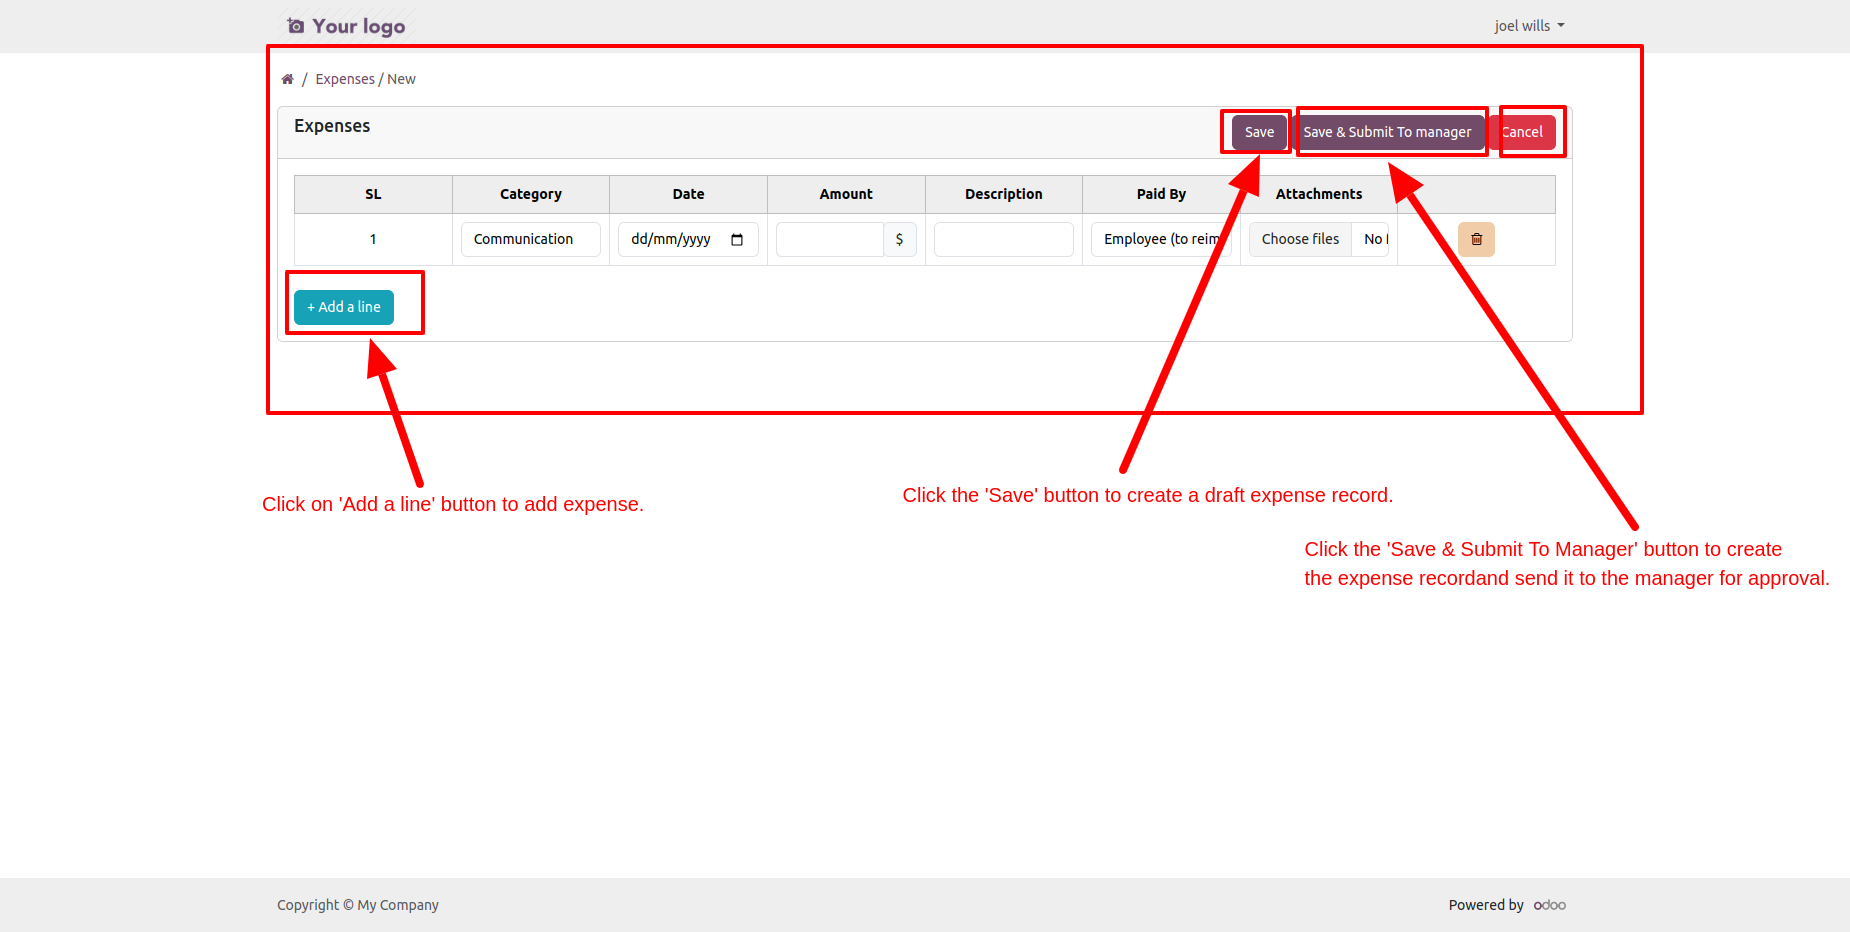Click the 'New' breadcrumb item
This screenshot has width=1850, height=932.
(x=401, y=79)
